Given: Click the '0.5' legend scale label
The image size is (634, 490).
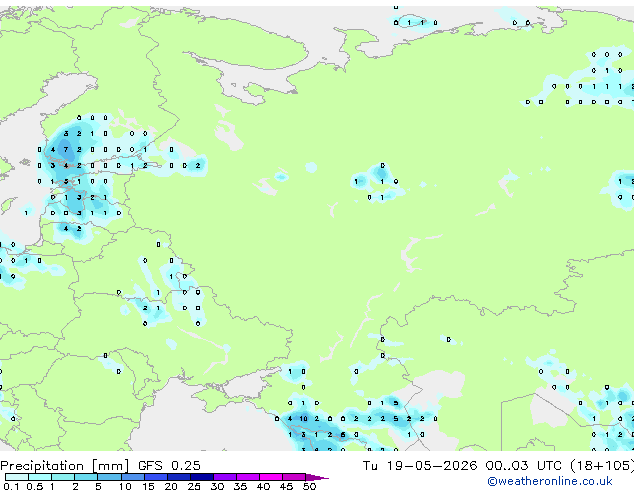Looking at the screenshot, I should [x=35, y=486].
